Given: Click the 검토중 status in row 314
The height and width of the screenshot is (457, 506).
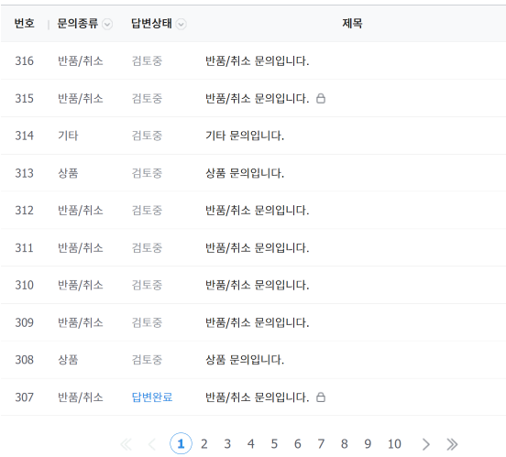Looking at the screenshot, I should pos(147,136).
